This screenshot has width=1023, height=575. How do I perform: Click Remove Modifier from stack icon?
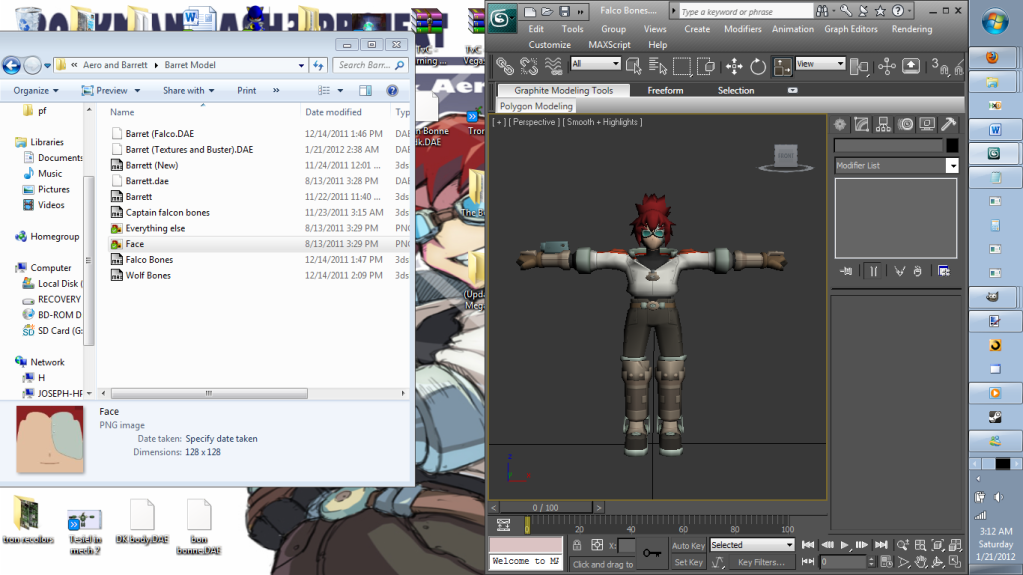click(x=917, y=271)
